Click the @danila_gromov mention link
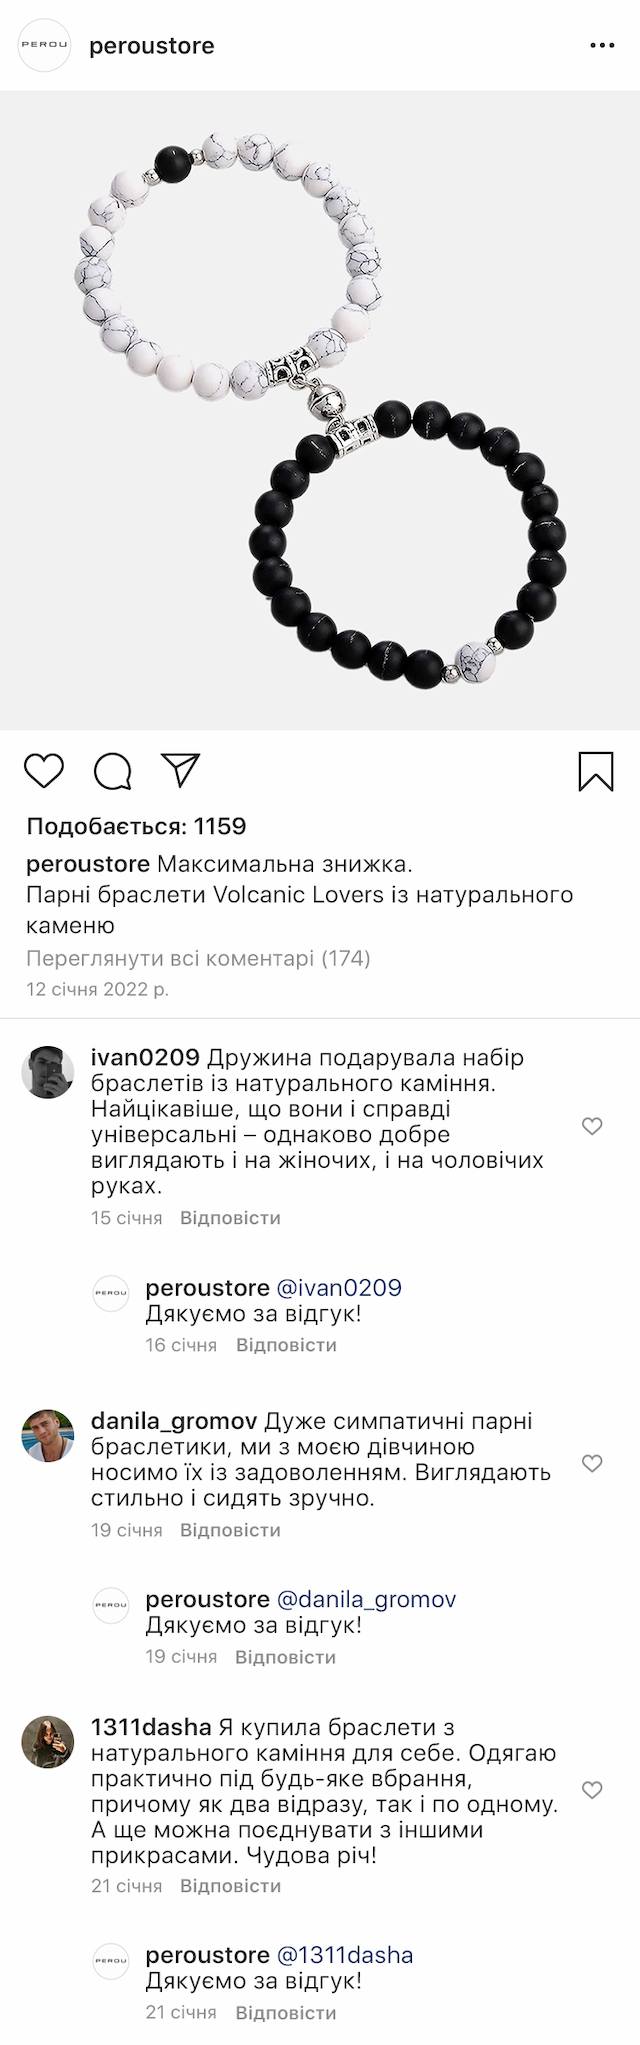Viewport: 640px width, 2045px height. pyautogui.click(x=365, y=1599)
